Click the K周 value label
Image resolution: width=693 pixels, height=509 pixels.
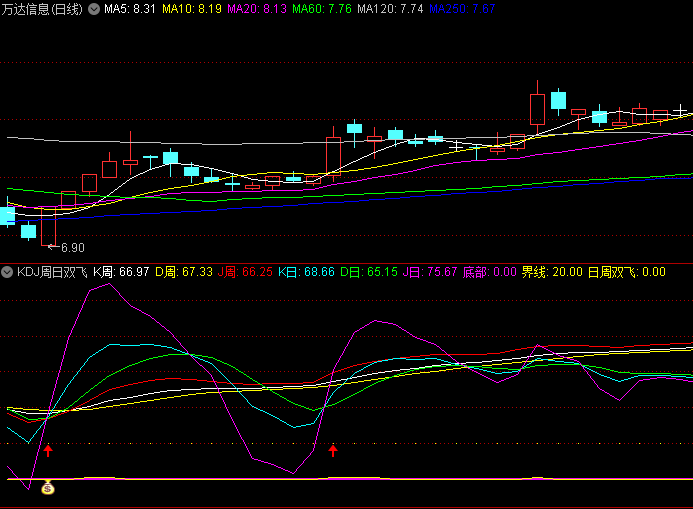point(121,271)
